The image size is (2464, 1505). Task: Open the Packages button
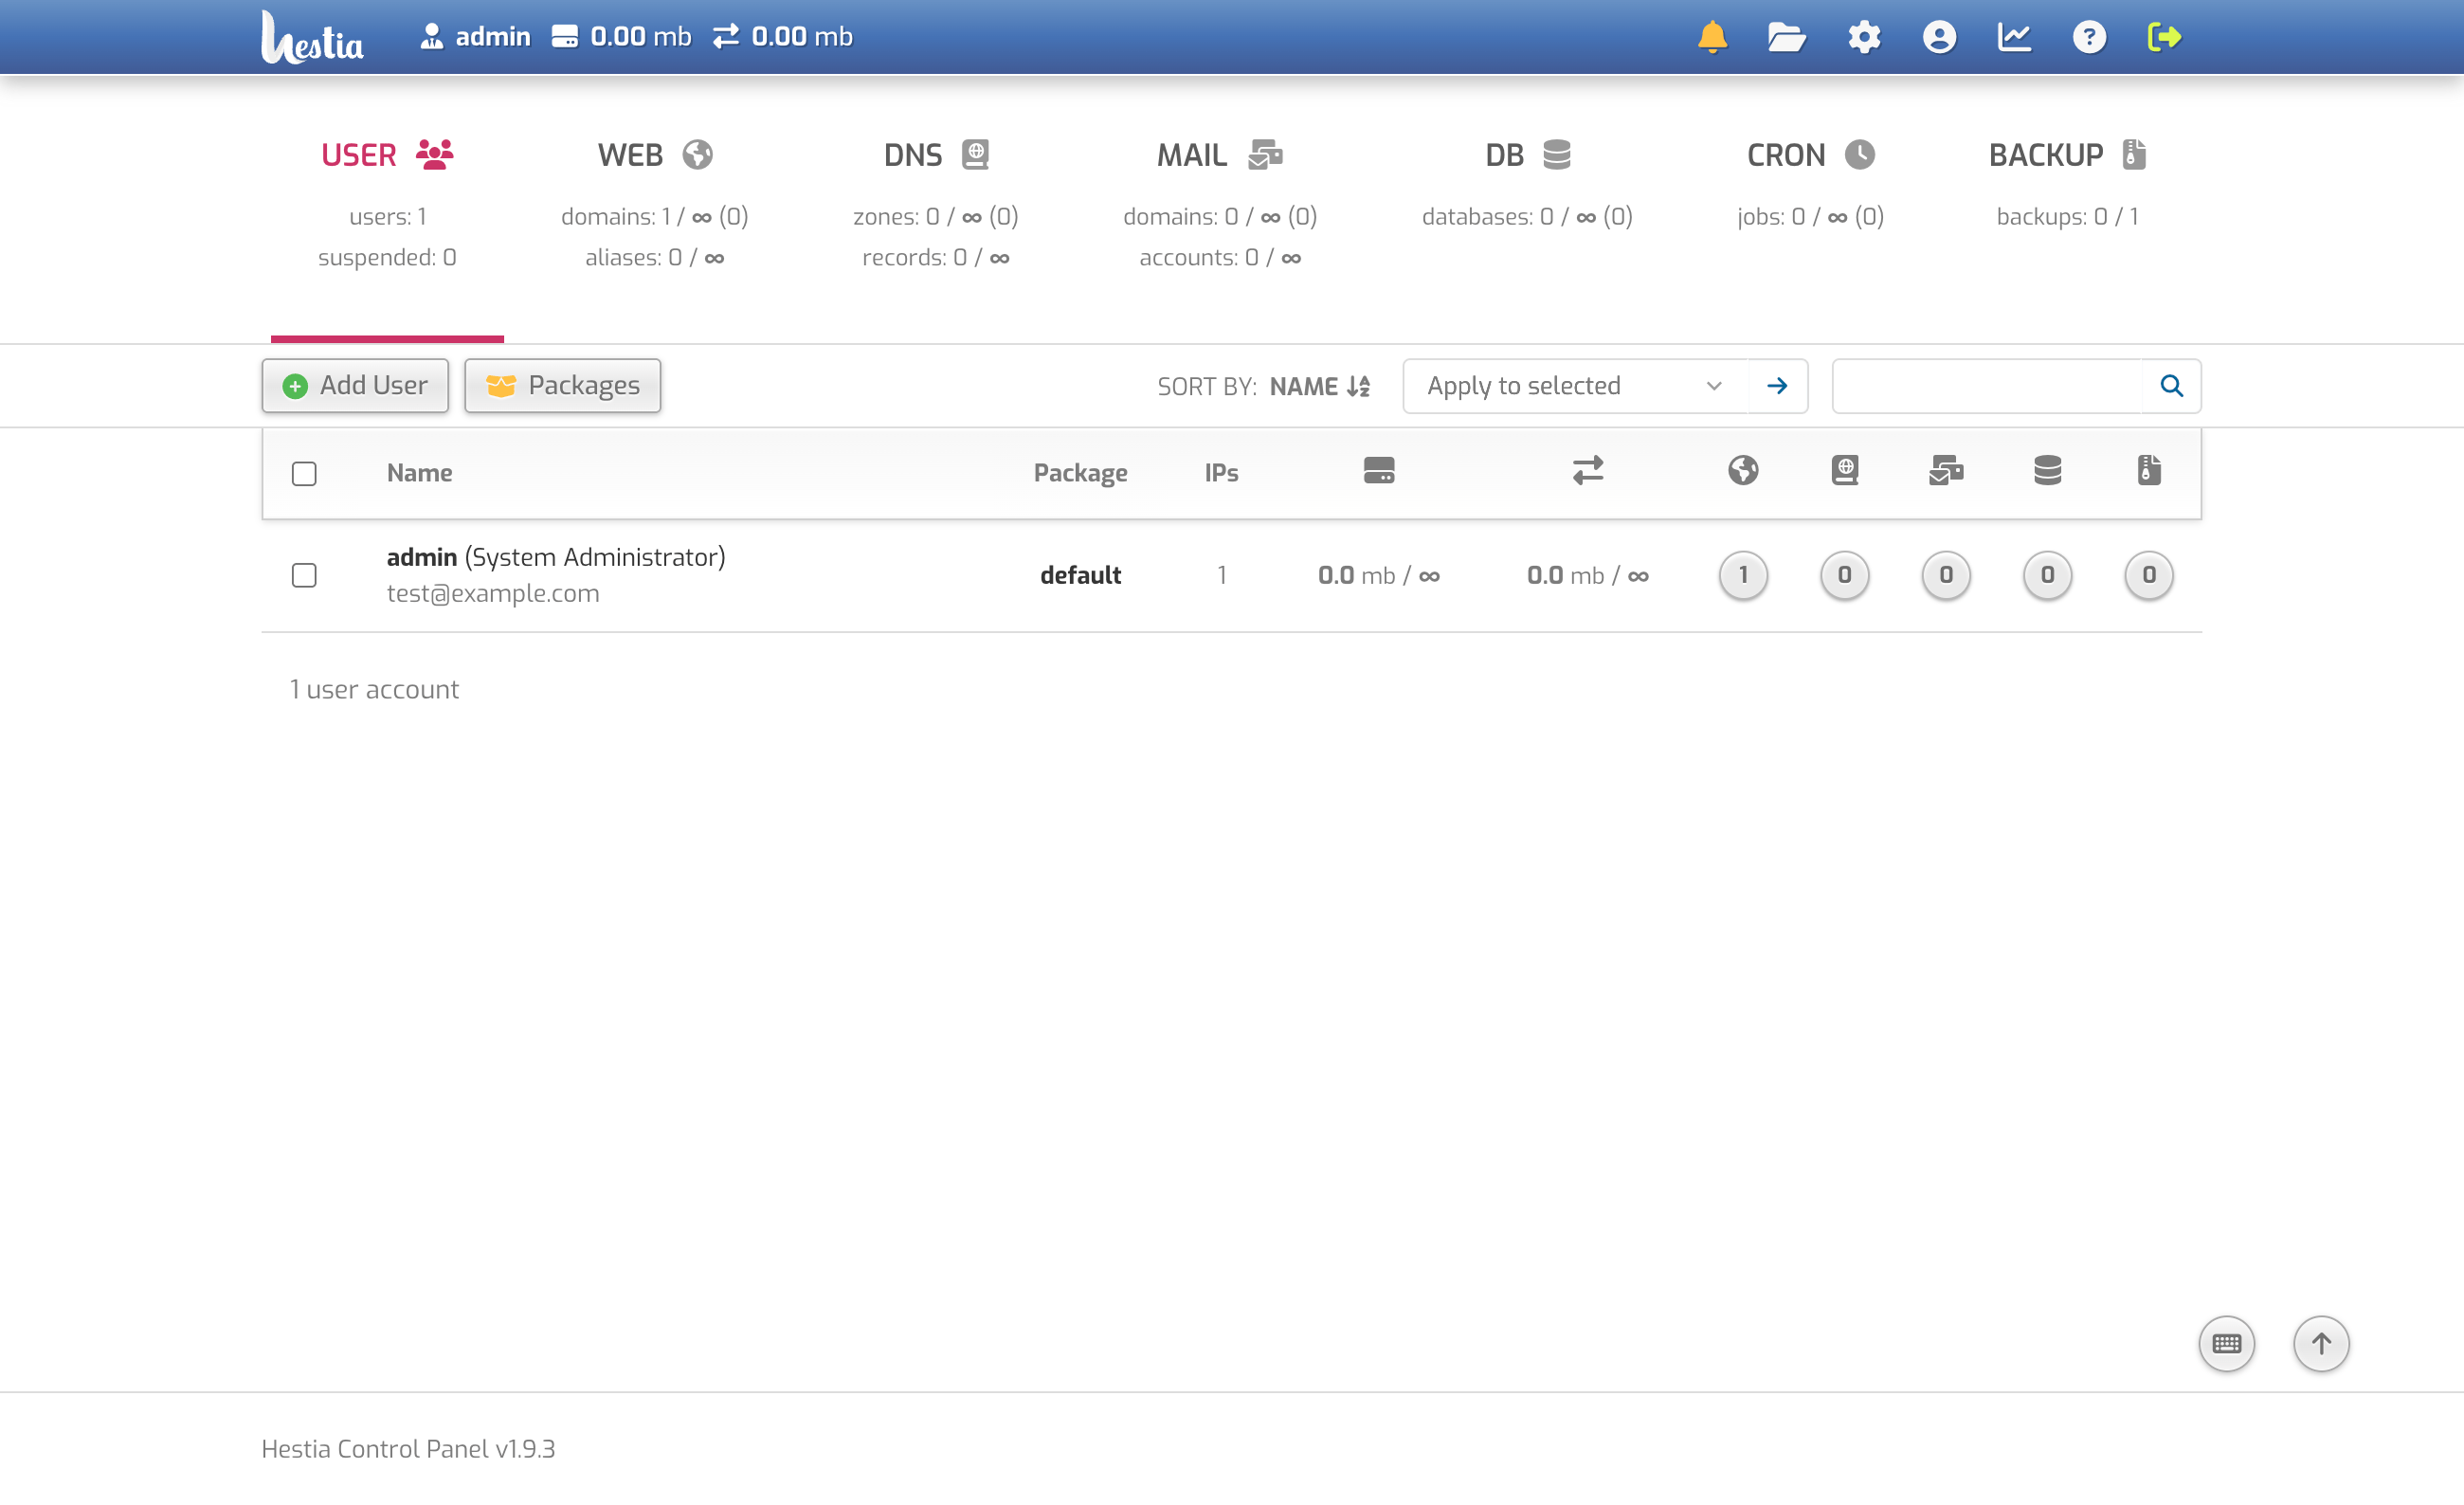(x=562, y=386)
